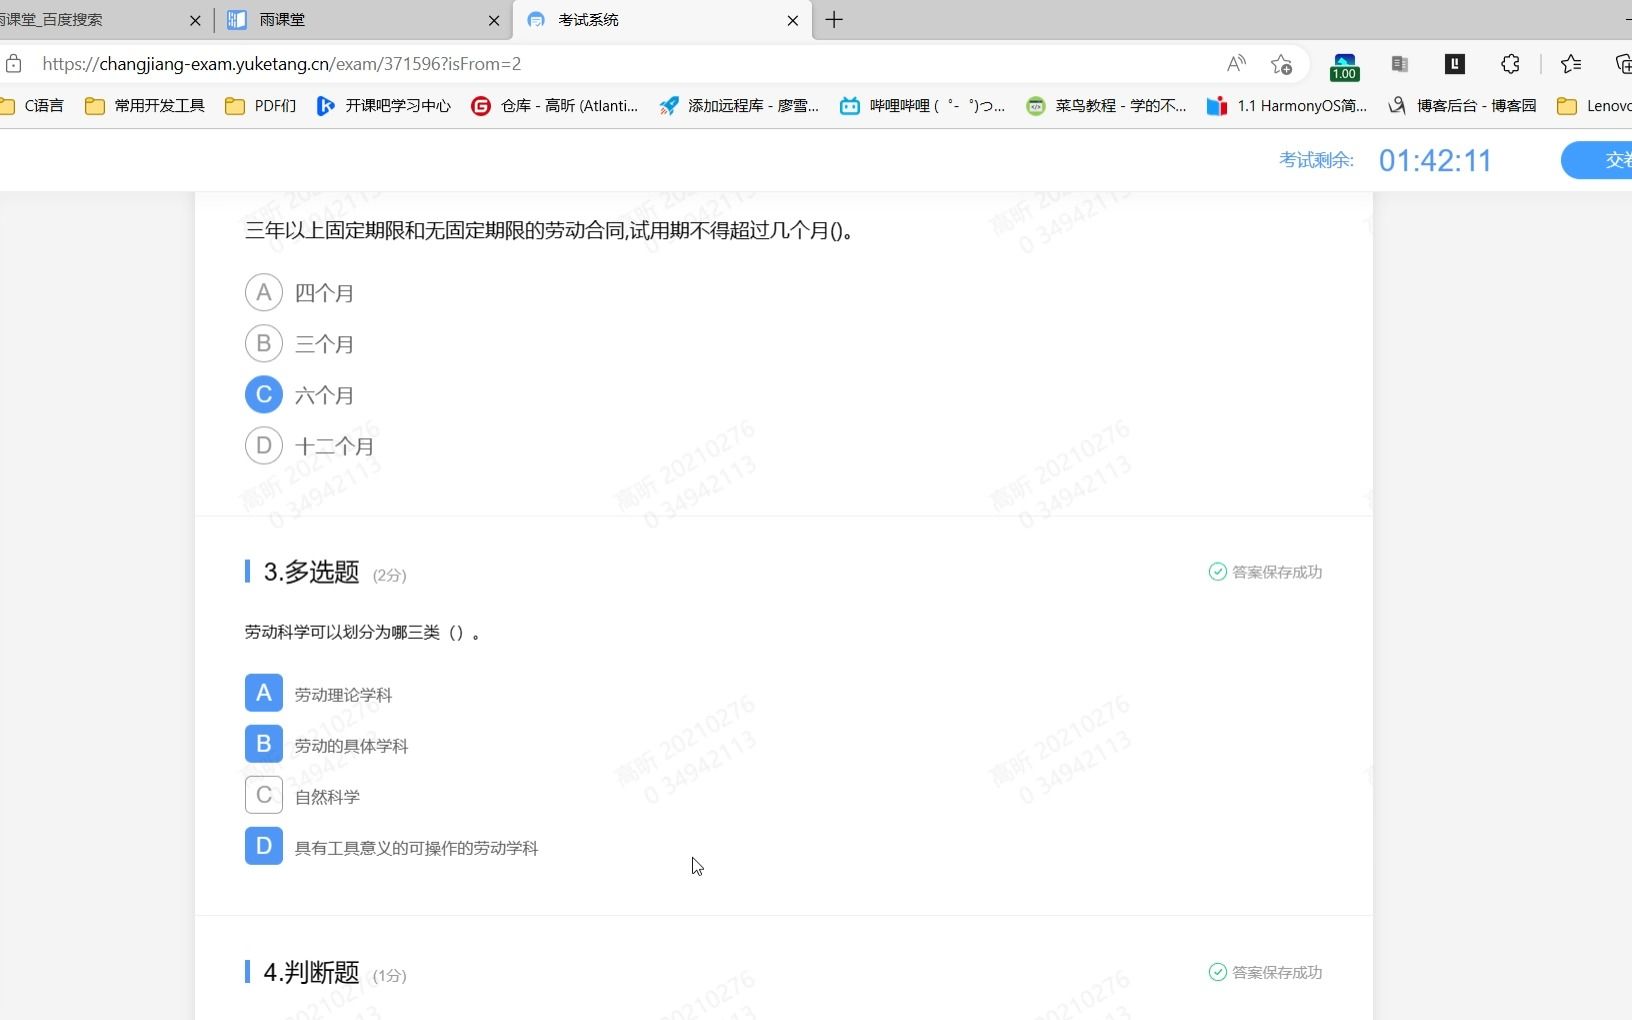This screenshot has height=1020, width=1632.
Task: Open the 仓库 - 高昕 bookmark
Action: click(555, 105)
